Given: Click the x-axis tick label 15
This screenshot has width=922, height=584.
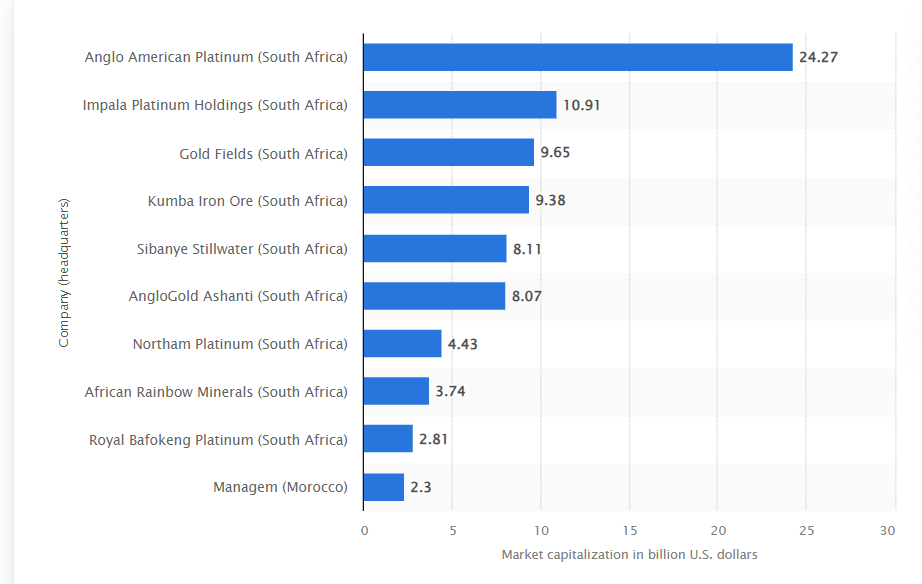Looking at the screenshot, I should (630, 530).
